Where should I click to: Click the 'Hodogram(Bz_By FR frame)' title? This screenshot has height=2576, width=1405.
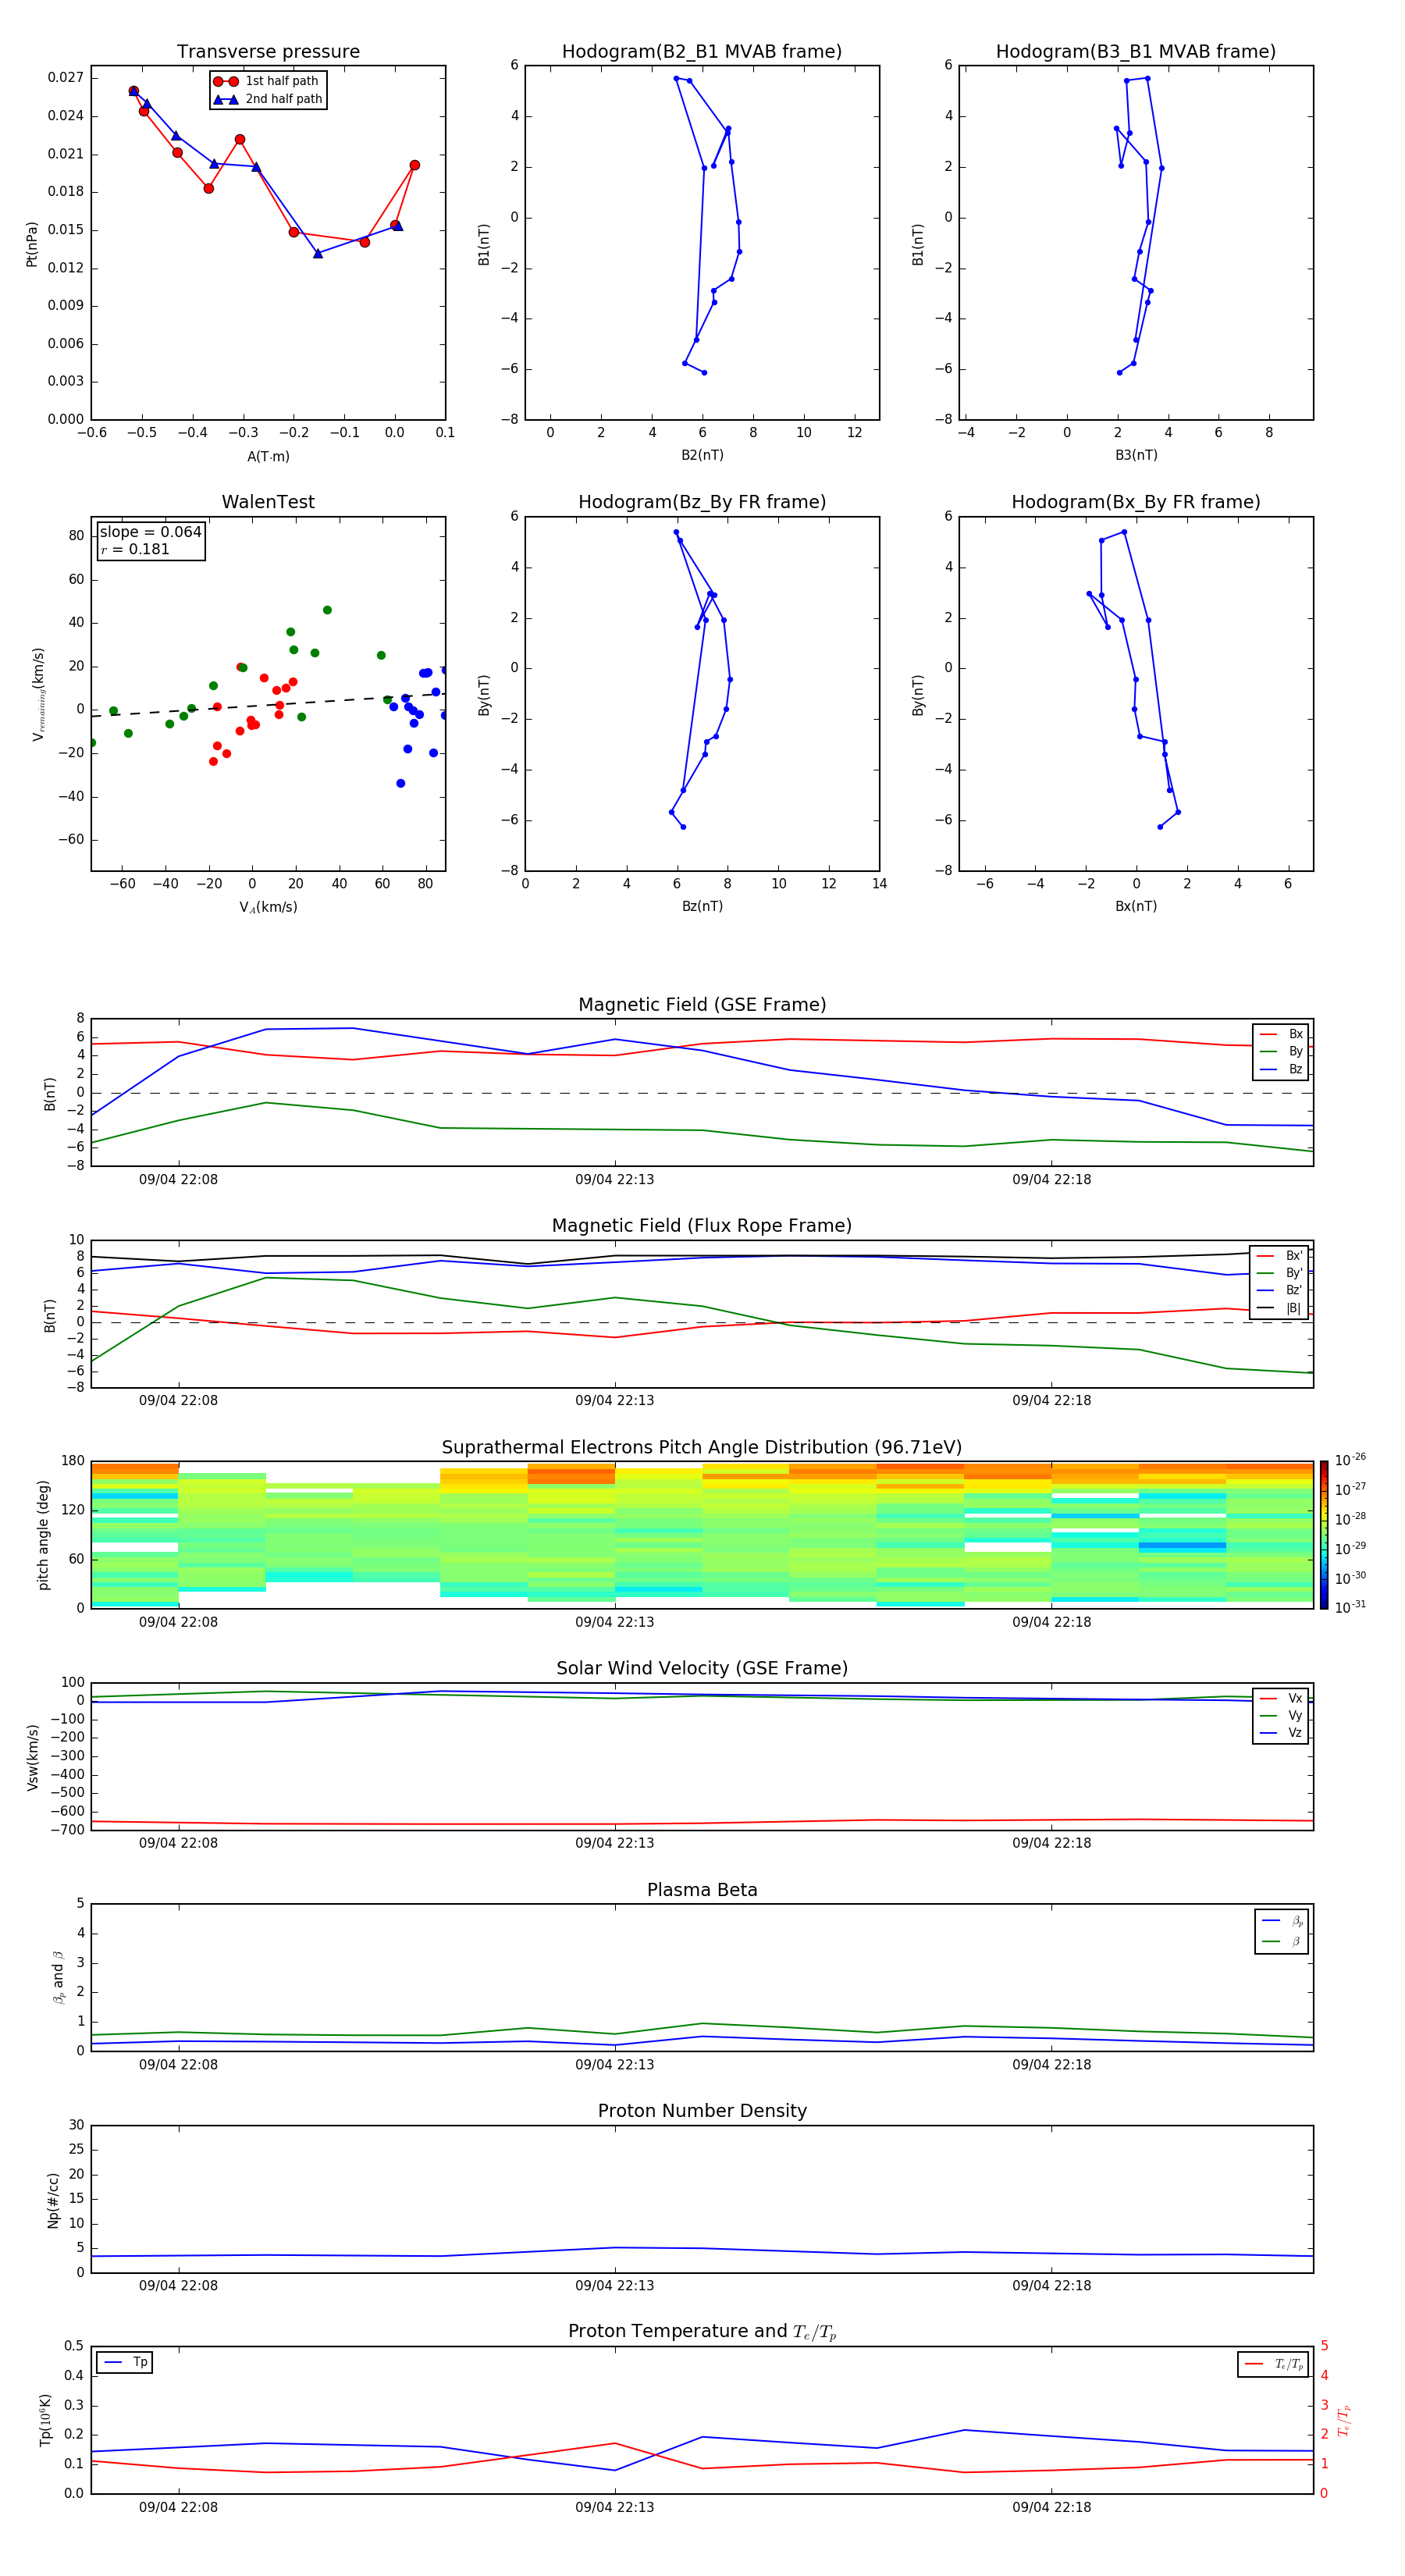702,502
